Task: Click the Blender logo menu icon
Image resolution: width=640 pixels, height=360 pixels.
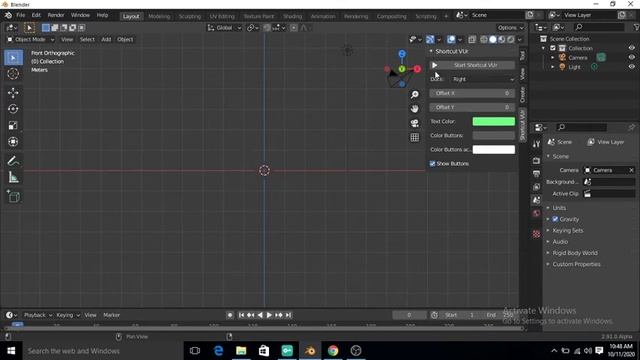Action: tap(8, 15)
